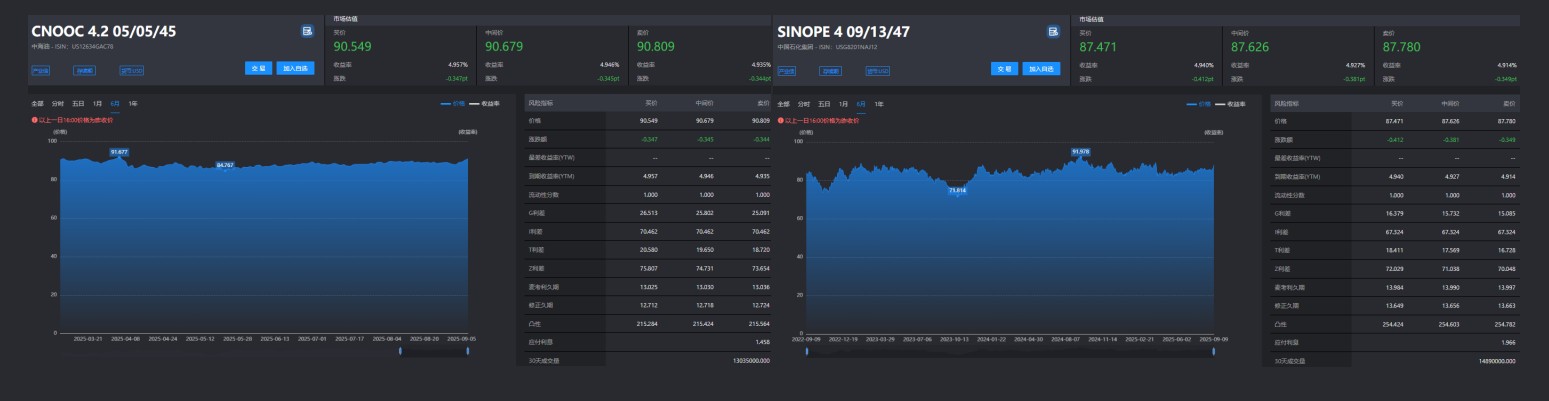Click CNOOC's large green 90.679 mid price
This screenshot has height=401, width=1549.
pos(505,47)
